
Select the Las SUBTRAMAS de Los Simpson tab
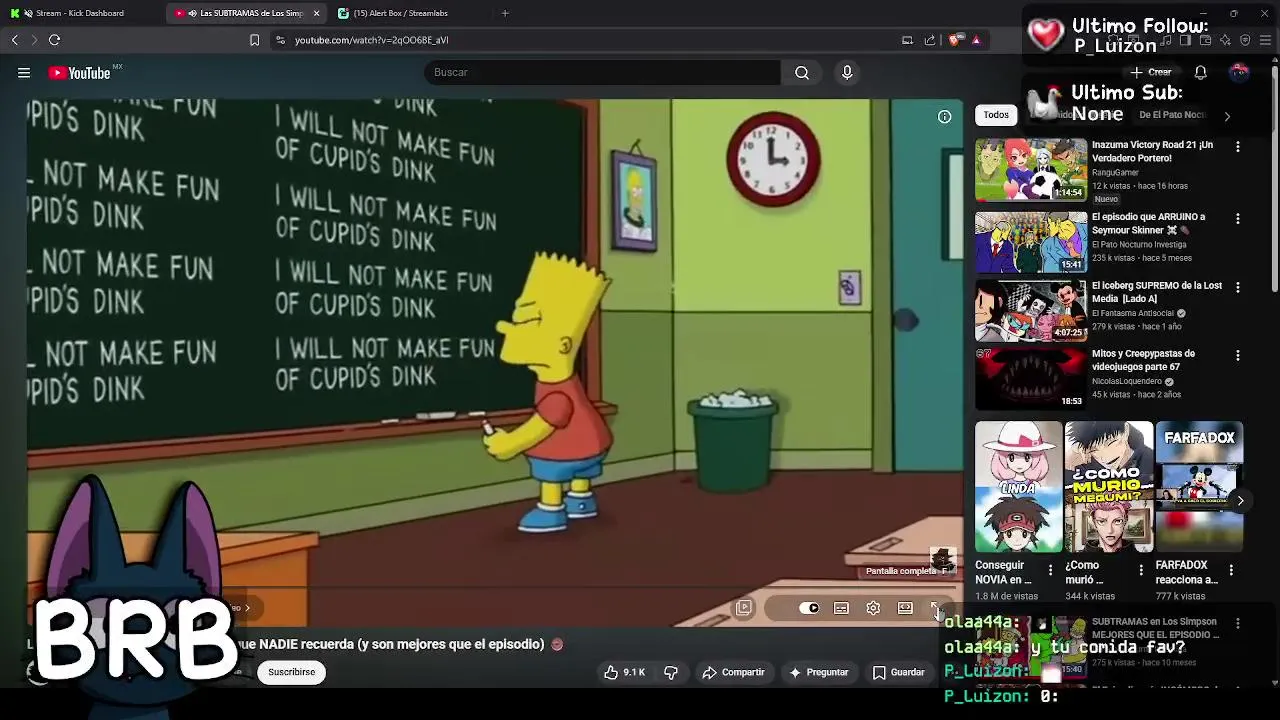[x=247, y=13]
